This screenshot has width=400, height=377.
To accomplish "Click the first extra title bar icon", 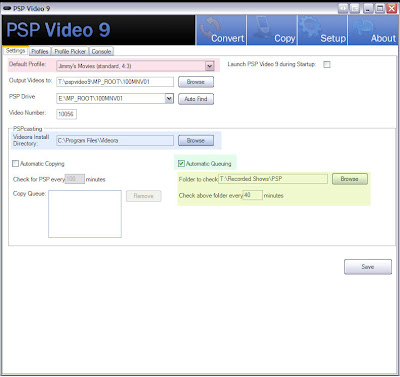I will pyautogui.click(x=343, y=8).
